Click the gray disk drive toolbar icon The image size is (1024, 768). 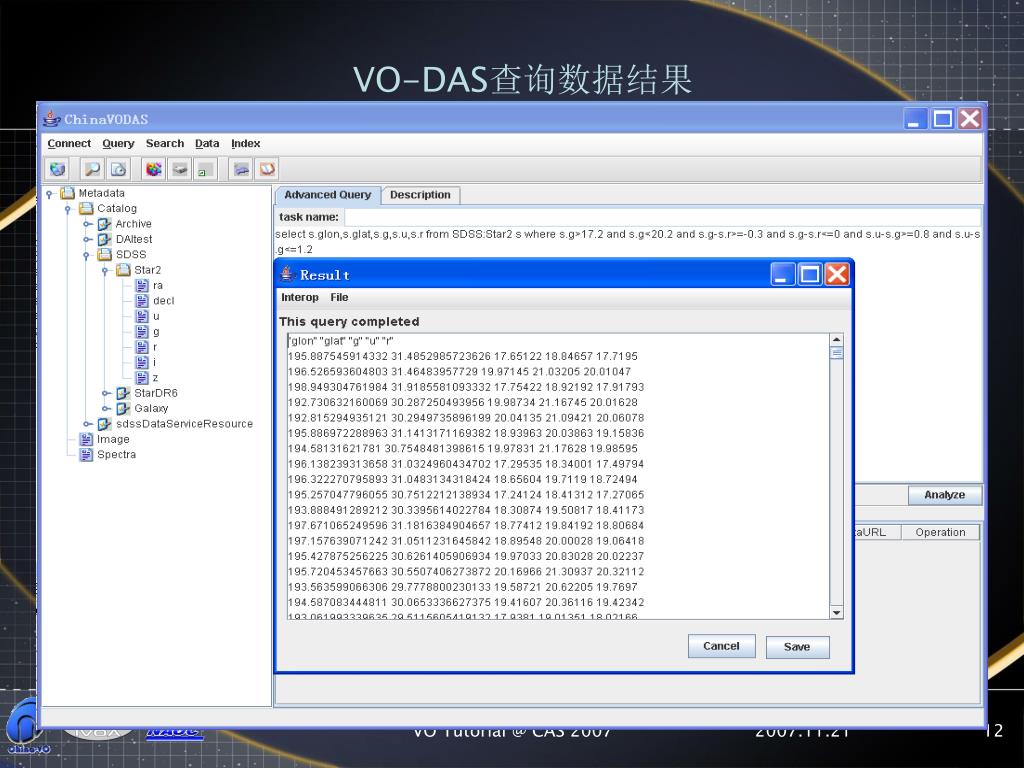tap(180, 169)
